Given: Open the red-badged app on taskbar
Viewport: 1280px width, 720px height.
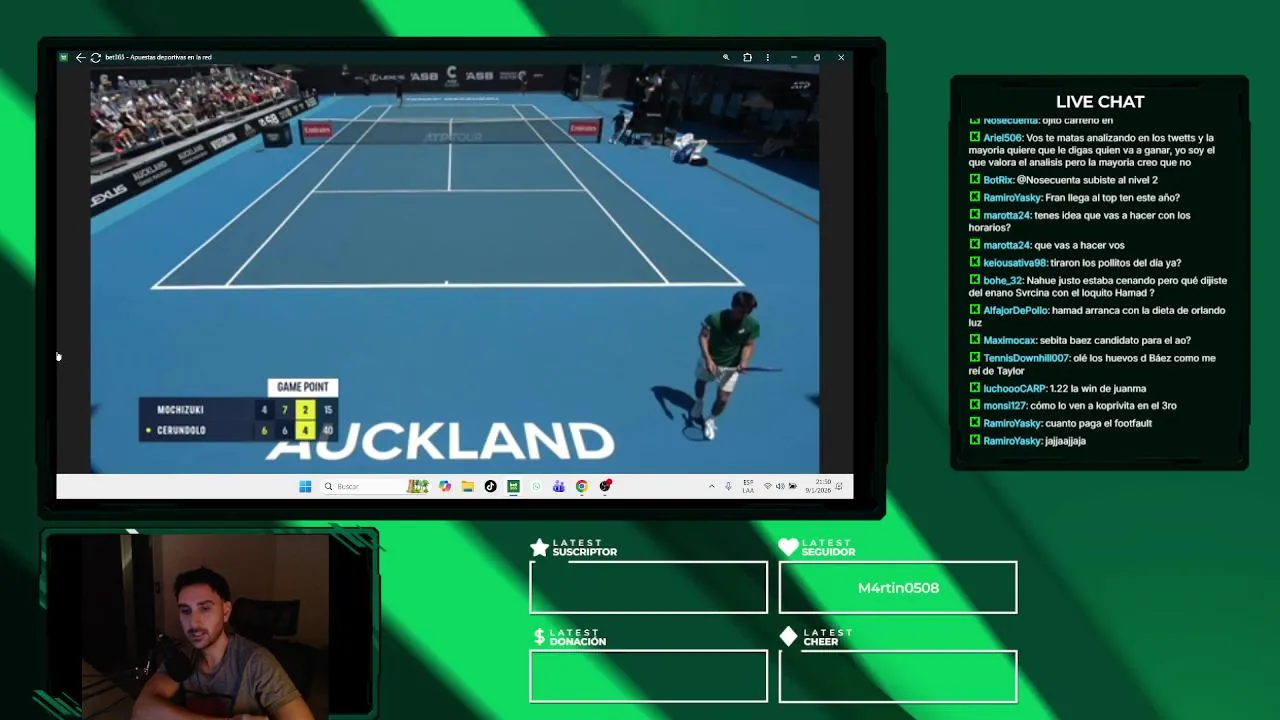Looking at the screenshot, I should tap(605, 486).
